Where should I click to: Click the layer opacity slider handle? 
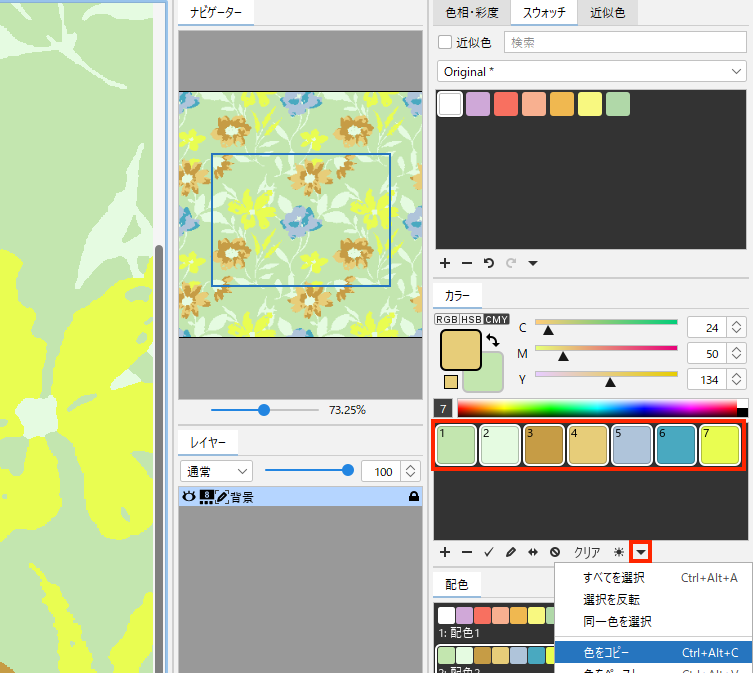(348, 470)
